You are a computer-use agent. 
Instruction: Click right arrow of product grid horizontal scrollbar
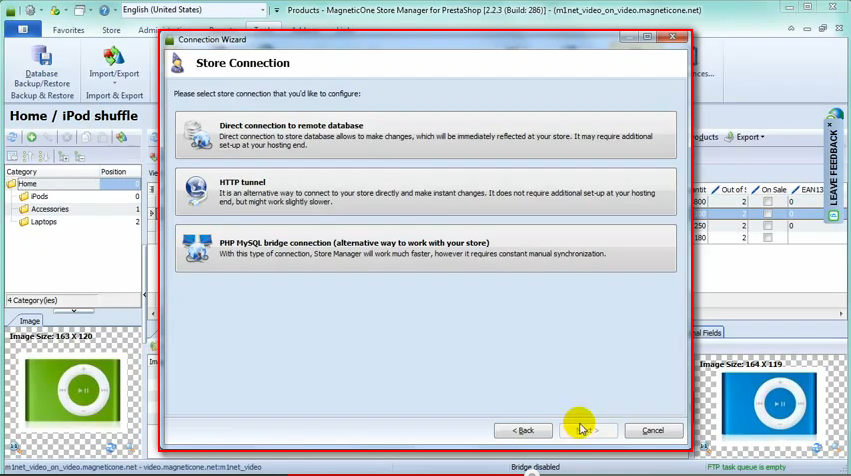tap(841, 314)
